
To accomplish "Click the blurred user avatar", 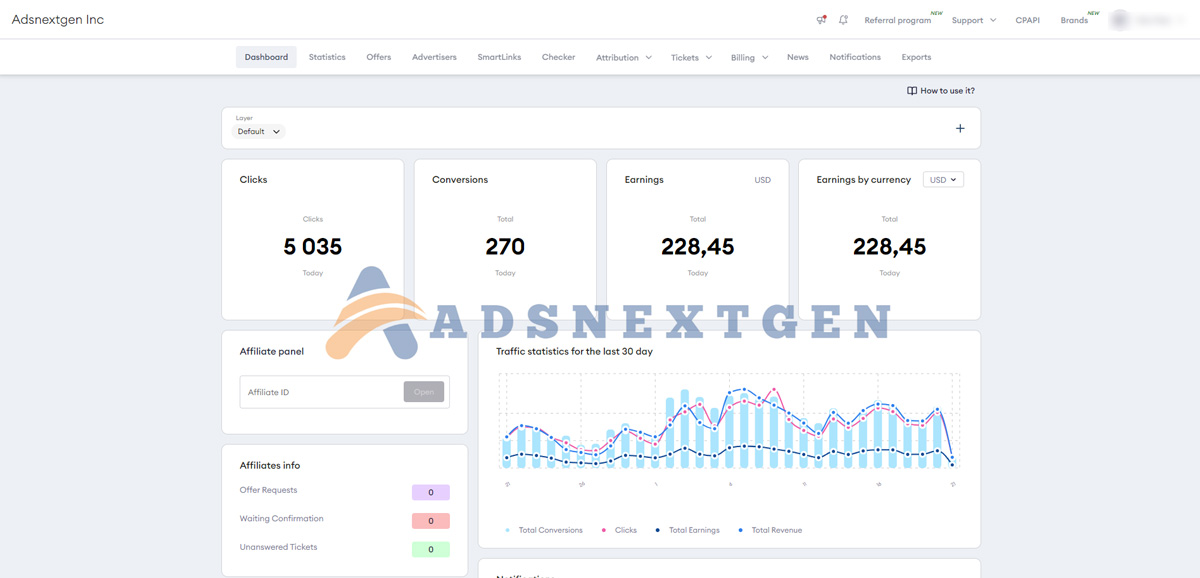I will pos(1120,20).
